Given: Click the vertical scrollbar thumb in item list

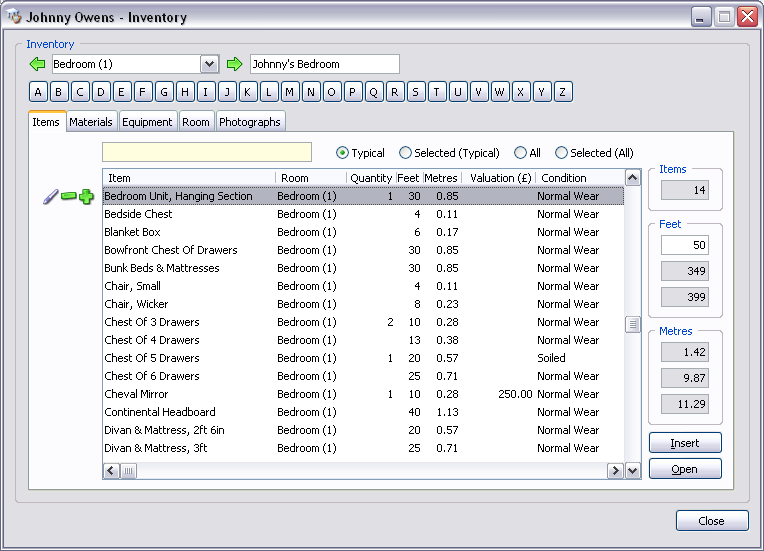Looking at the screenshot, I should [x=632, y=324].
